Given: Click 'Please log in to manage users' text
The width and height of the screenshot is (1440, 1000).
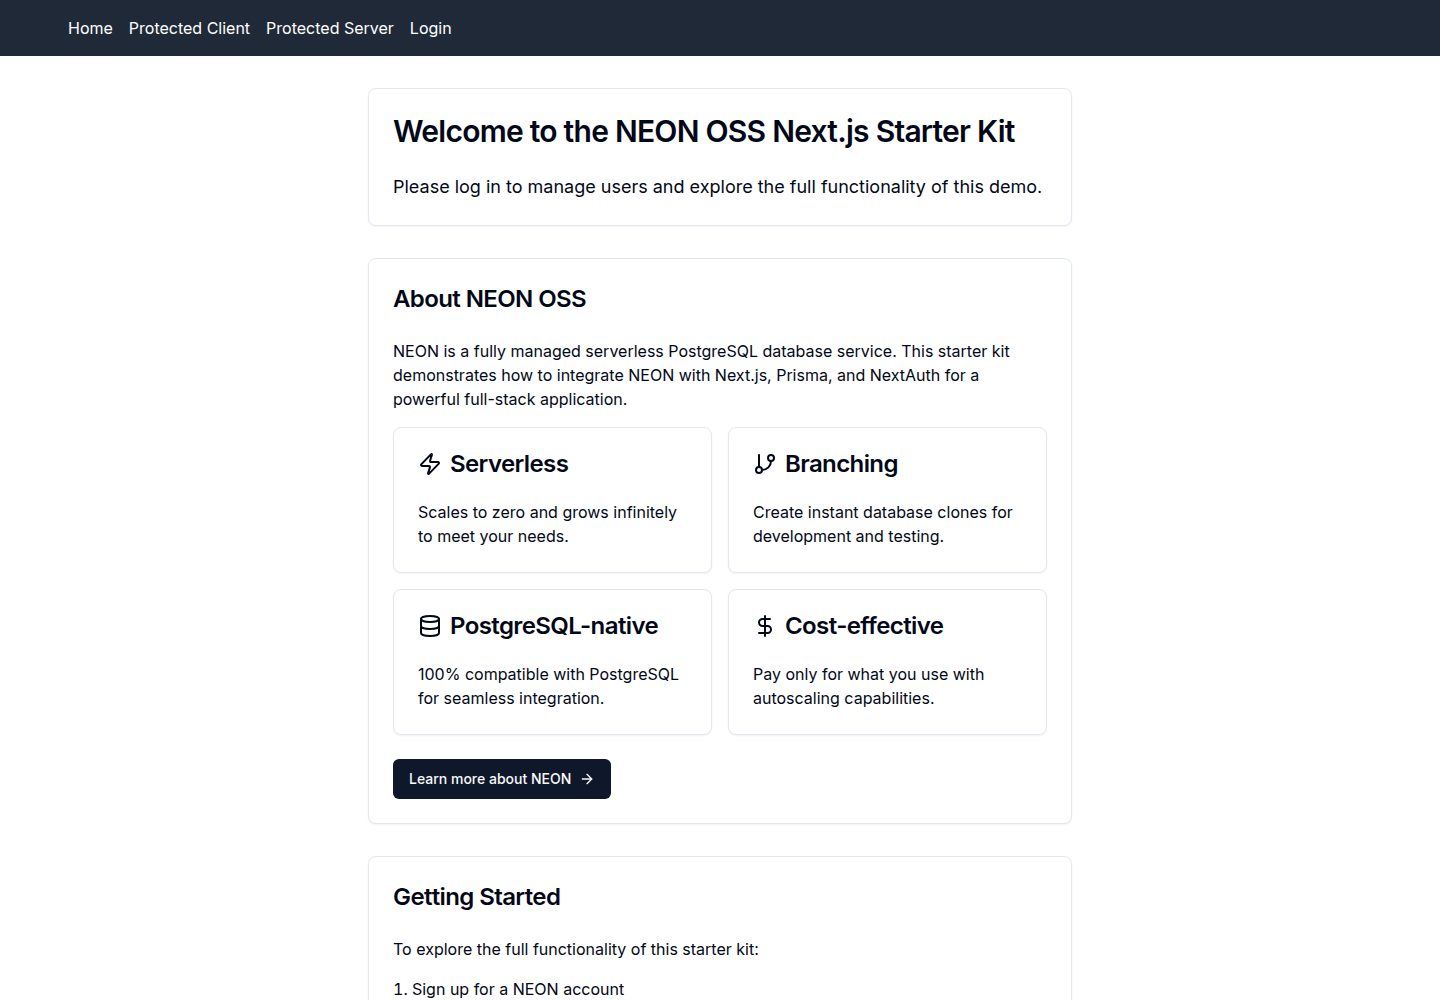Looking at the screenshot, I should pos(717,187).
